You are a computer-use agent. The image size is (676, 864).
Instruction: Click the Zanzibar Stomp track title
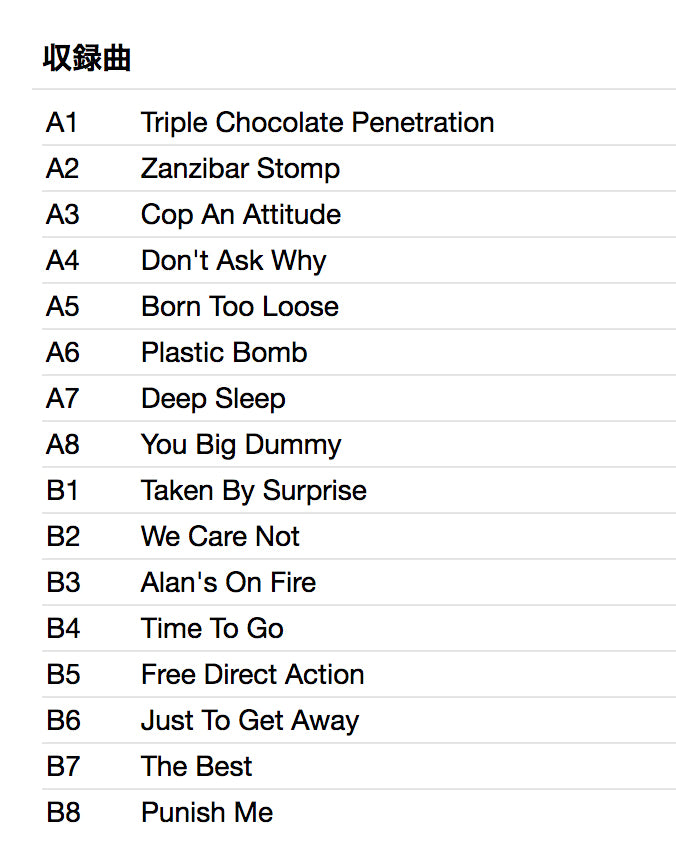tap(240, 169)
